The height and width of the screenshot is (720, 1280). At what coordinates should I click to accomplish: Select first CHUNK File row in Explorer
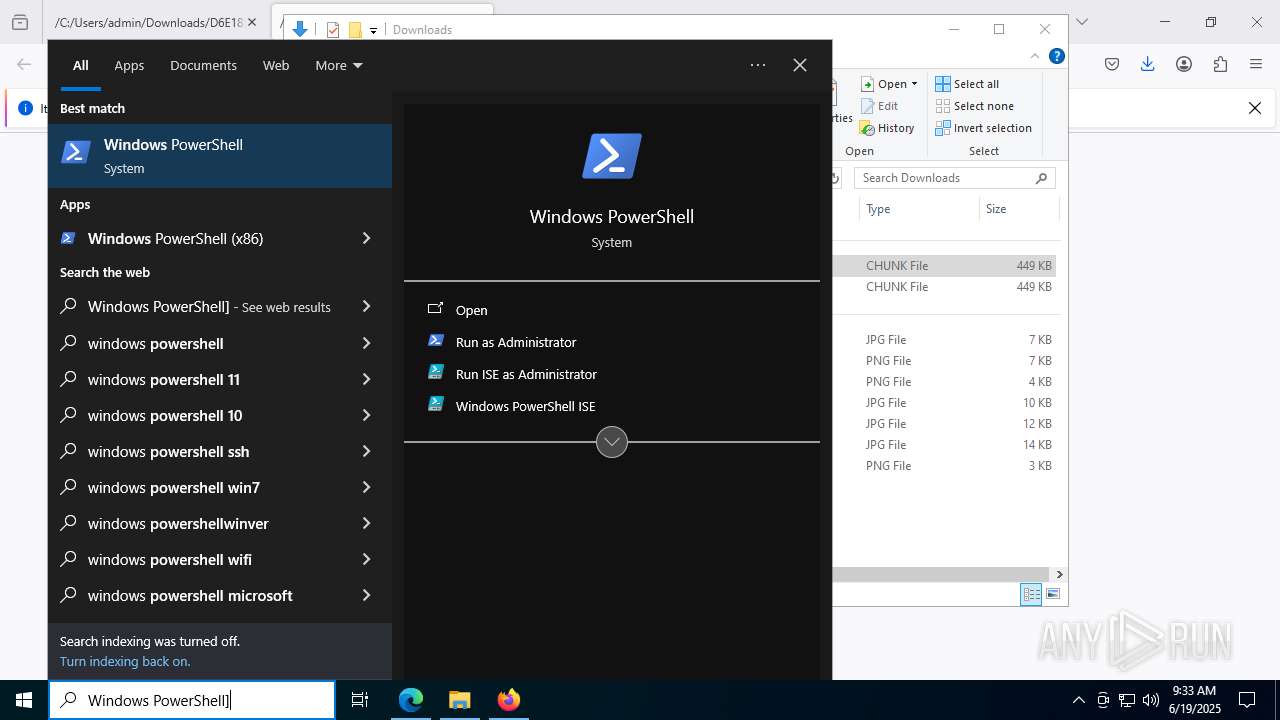tap(944, 266)
